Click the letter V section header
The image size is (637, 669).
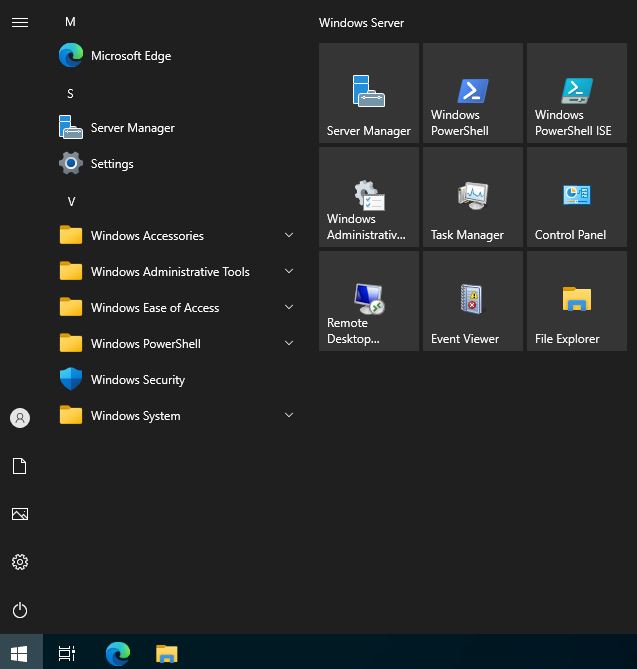click(x=71, y=202)
